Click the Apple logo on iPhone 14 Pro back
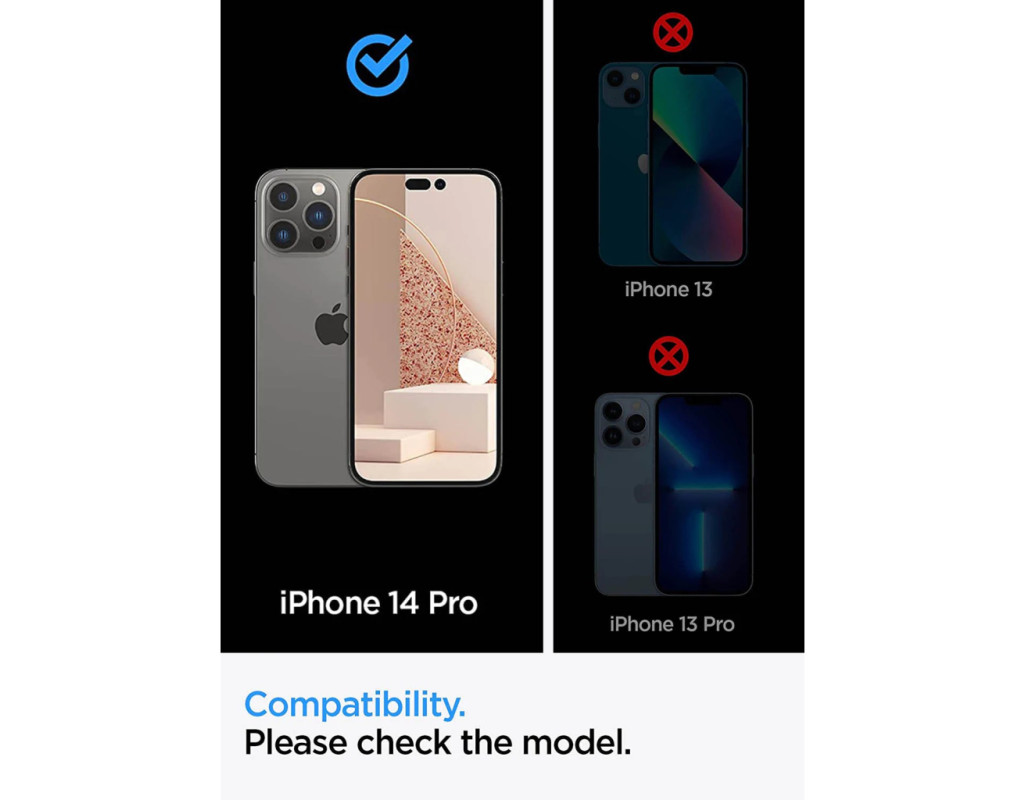 [x=332, y=325]
